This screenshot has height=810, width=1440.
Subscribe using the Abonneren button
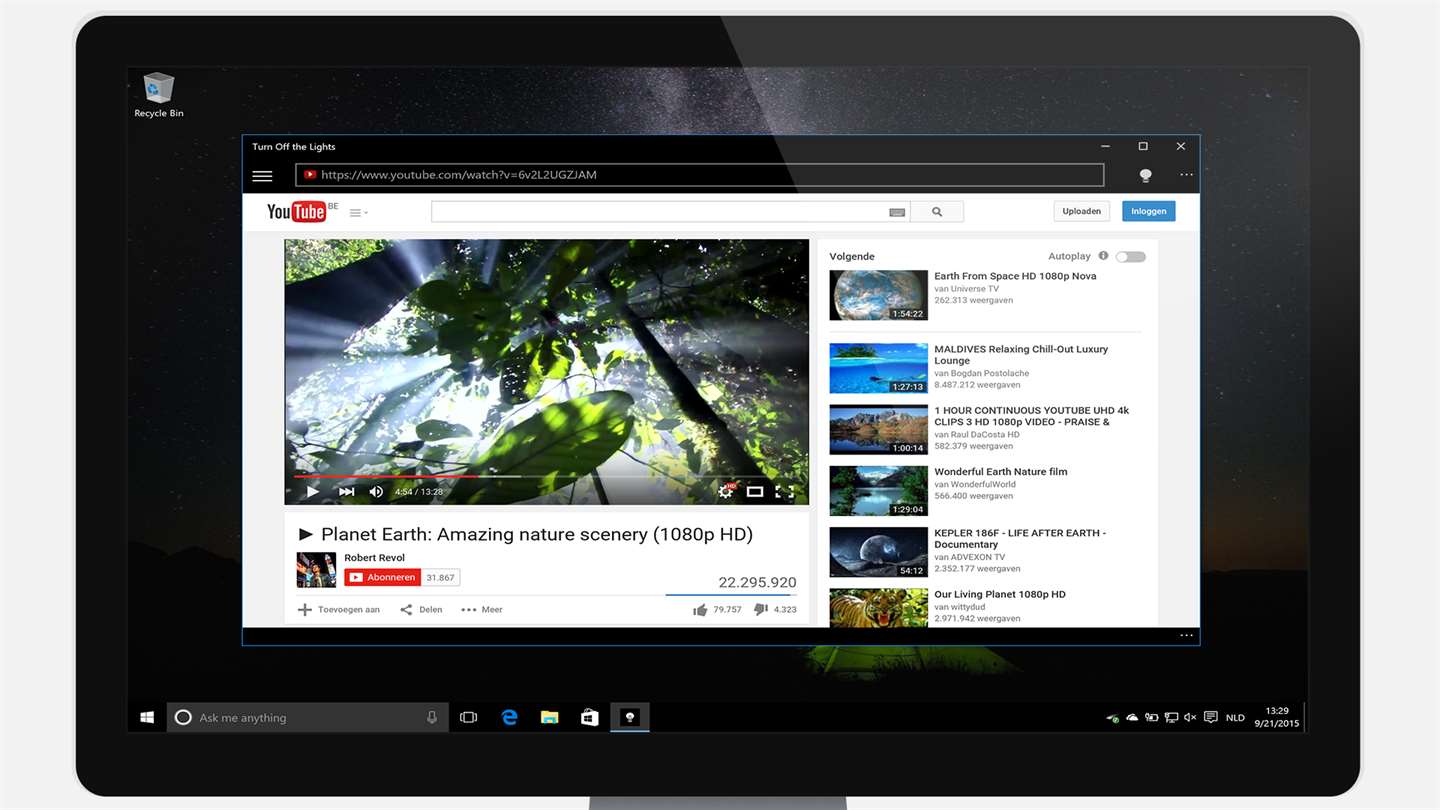tap(383, 577)
